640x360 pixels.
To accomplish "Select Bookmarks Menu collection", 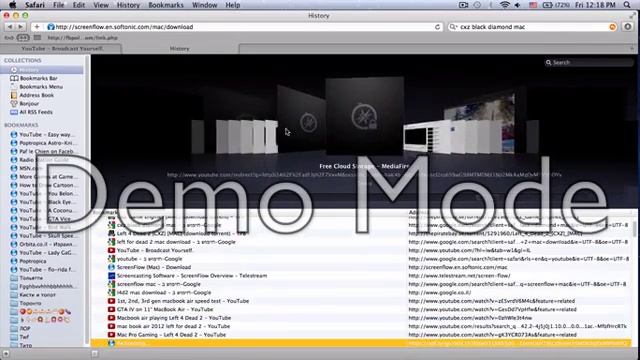I will coord(42,87).
